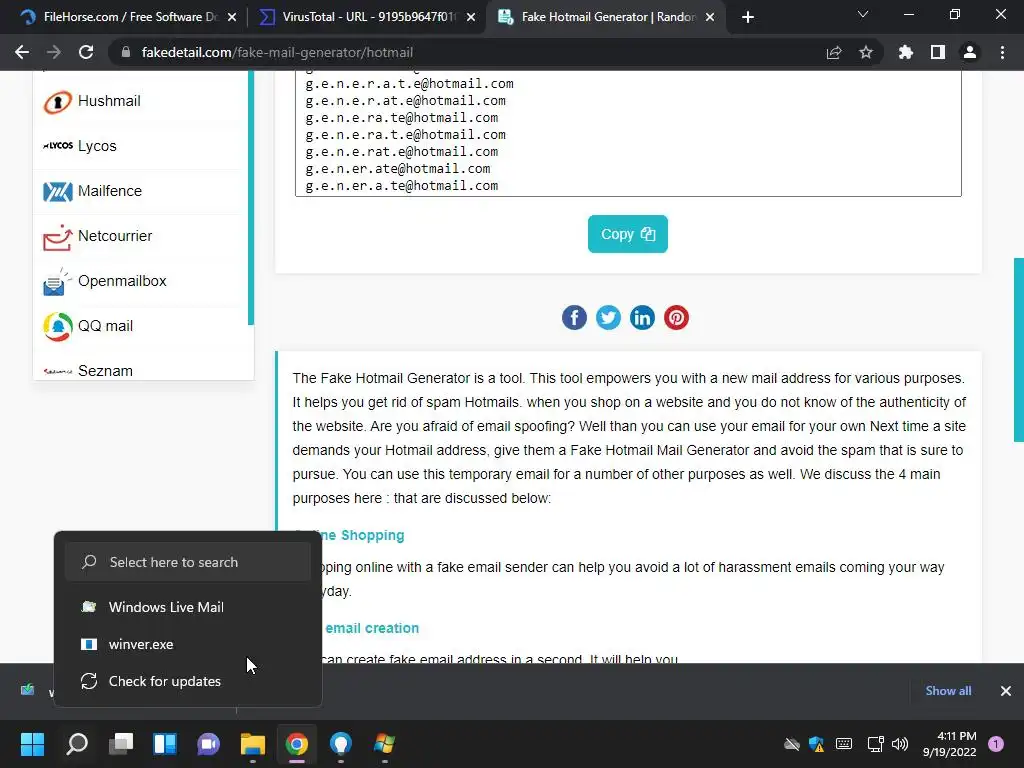
Task: Launch winver.exe from menu
Action: pyautogui.click(x=188, y=645)
